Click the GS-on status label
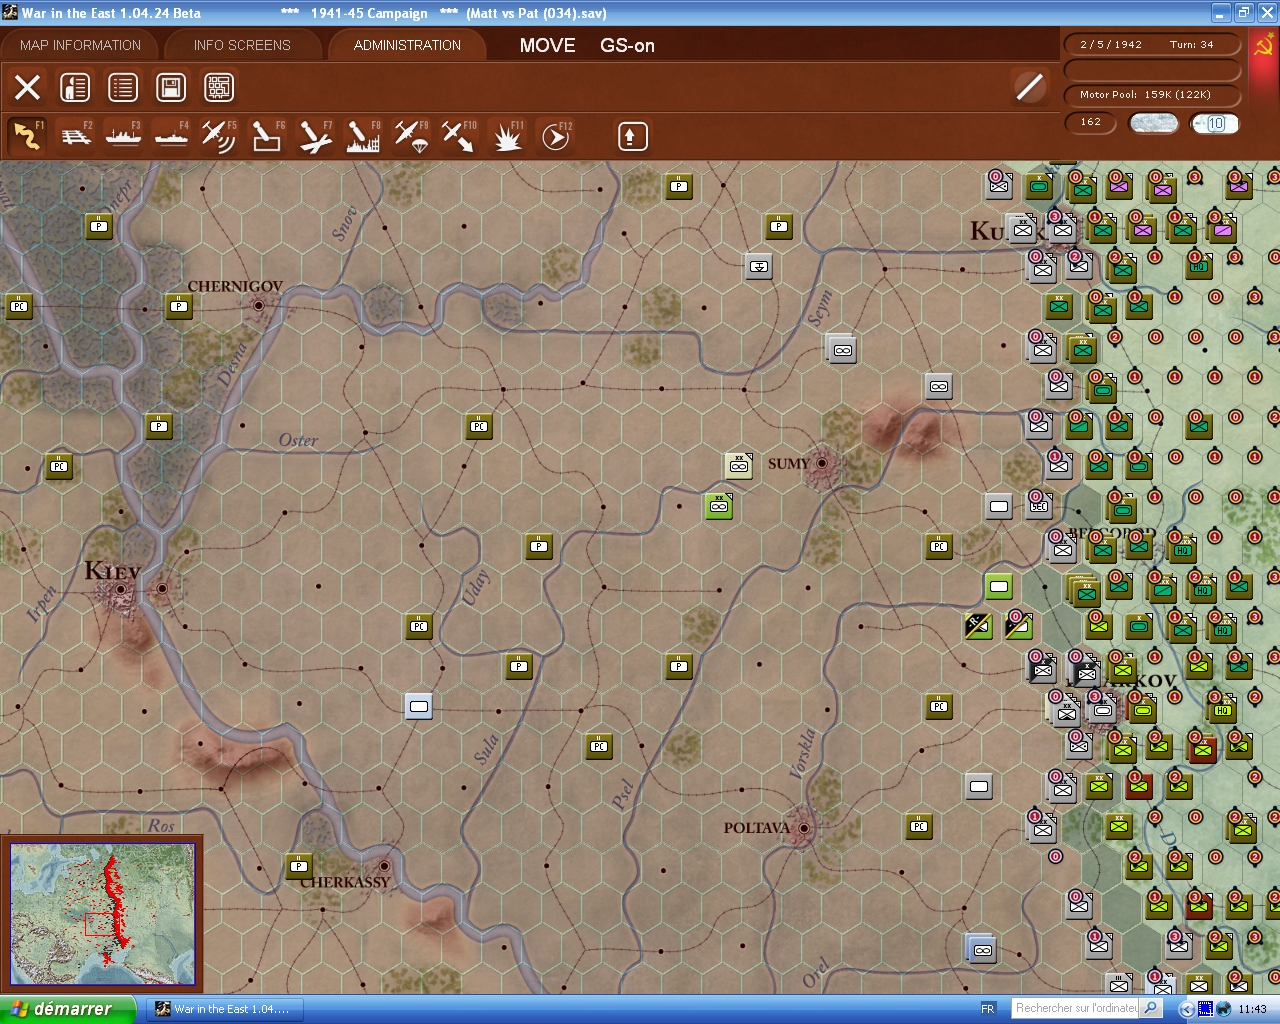 click(627, 45)
